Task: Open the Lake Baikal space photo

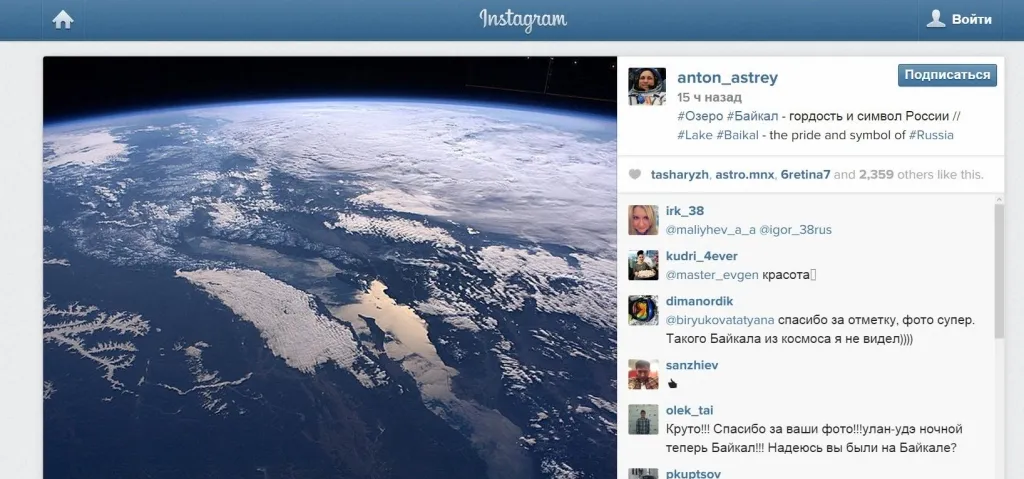Action: click(330, 268)
